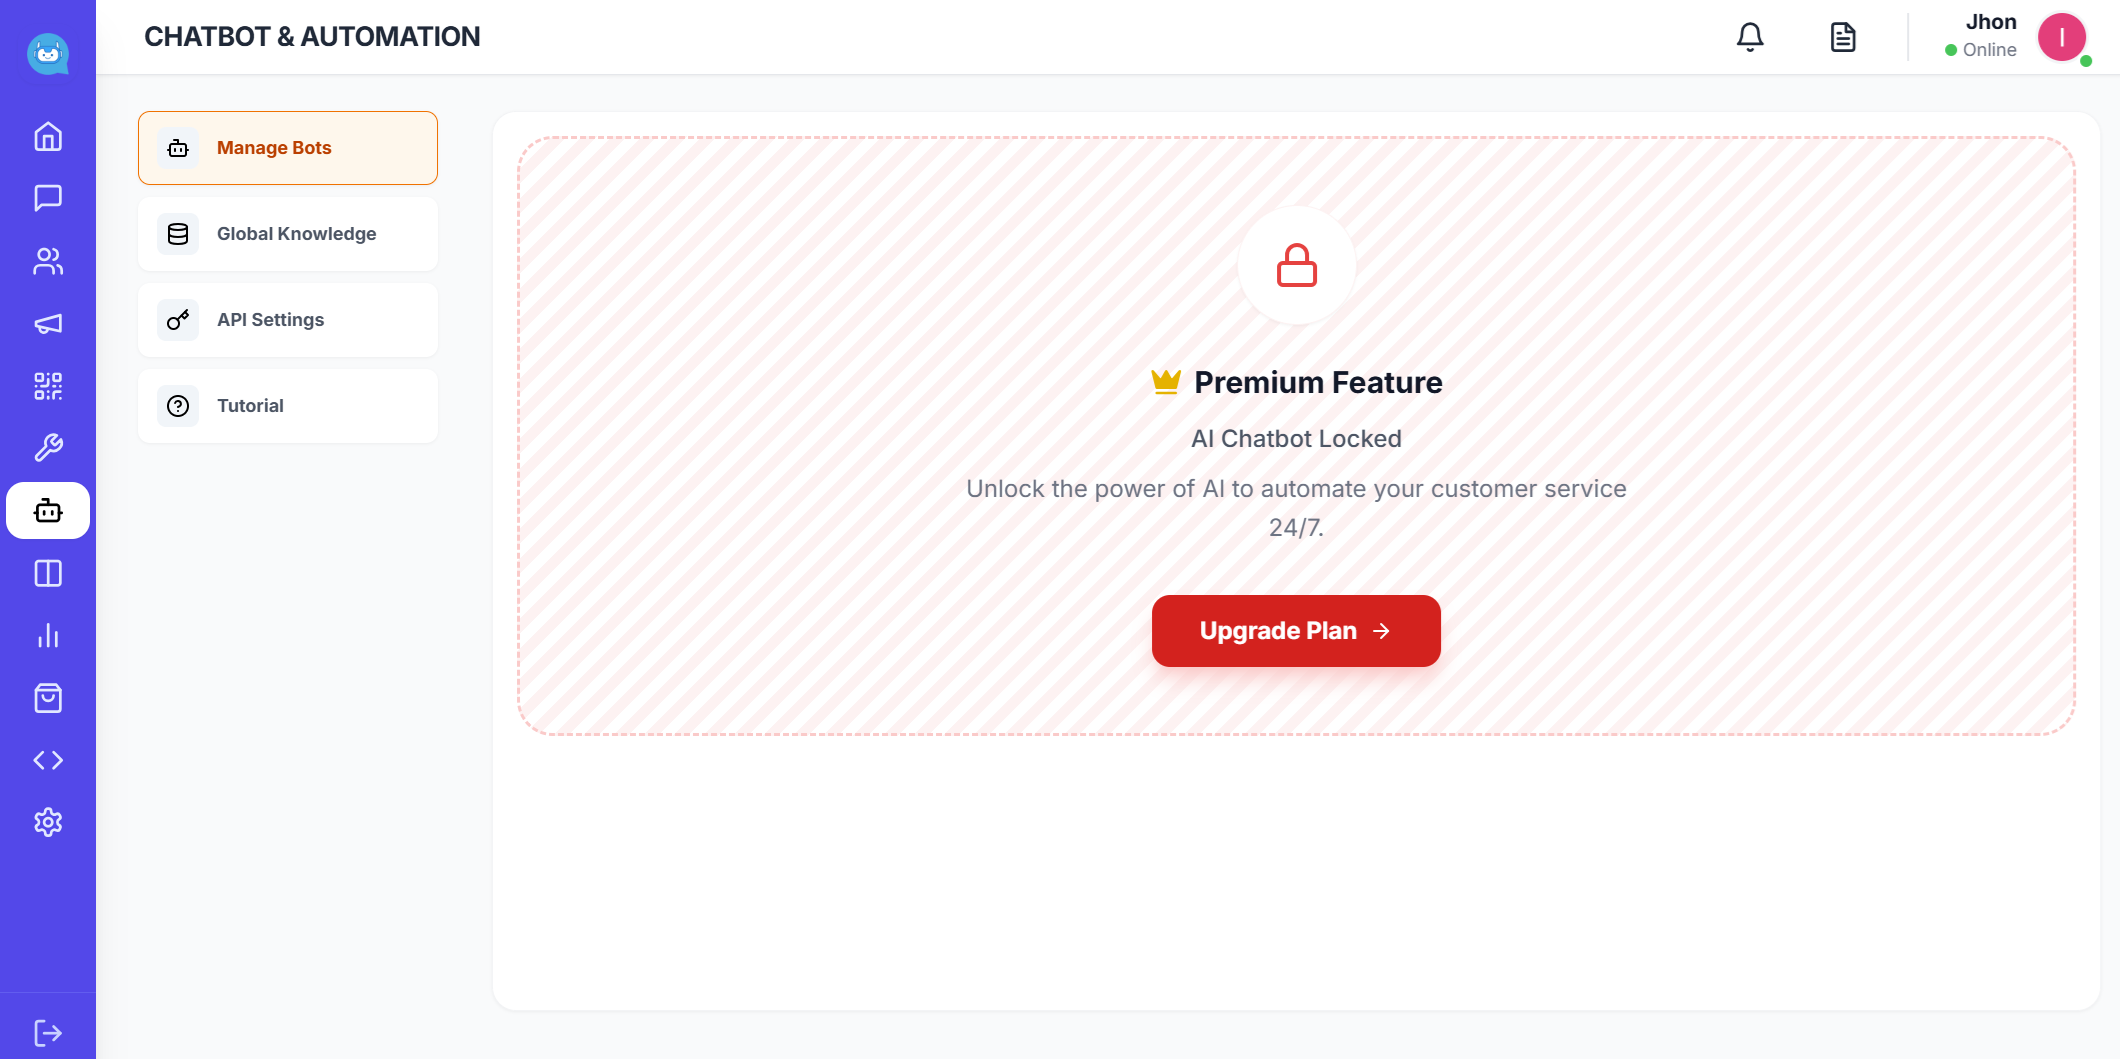Open the broadcast megaphone section
This screenshot has width=2120, height=1059.
point(47,323)
